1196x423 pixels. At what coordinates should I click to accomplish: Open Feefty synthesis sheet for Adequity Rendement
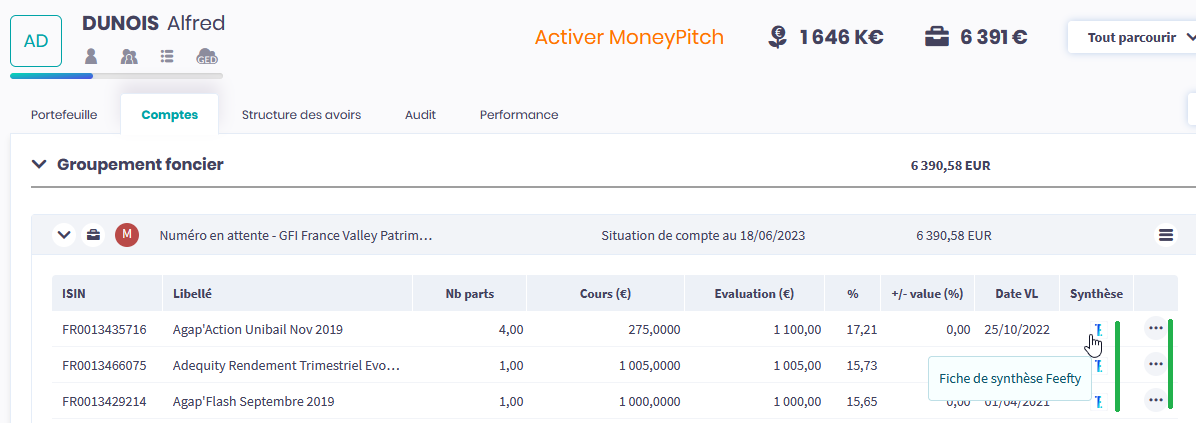1098,365
